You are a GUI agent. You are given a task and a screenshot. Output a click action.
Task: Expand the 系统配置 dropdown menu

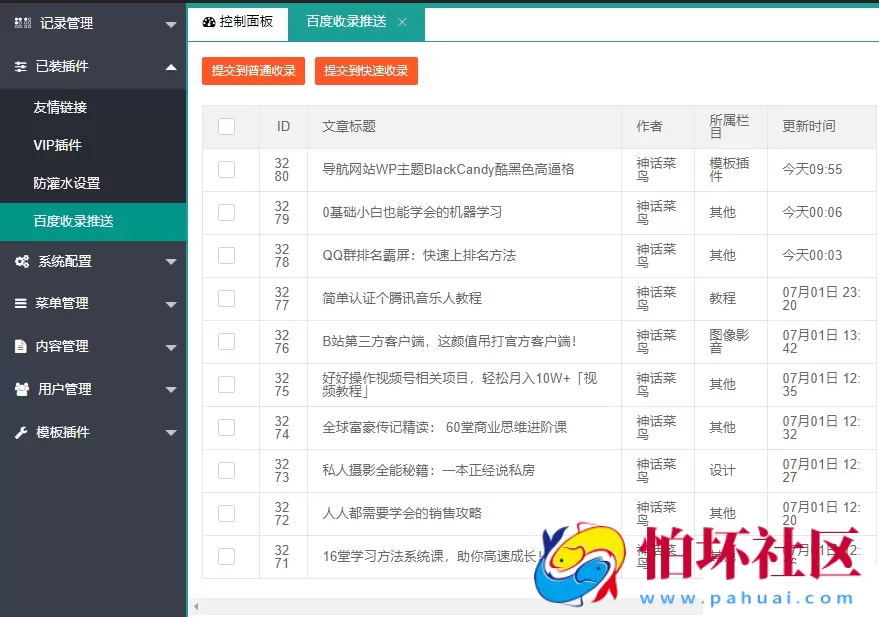click(170, 261)
